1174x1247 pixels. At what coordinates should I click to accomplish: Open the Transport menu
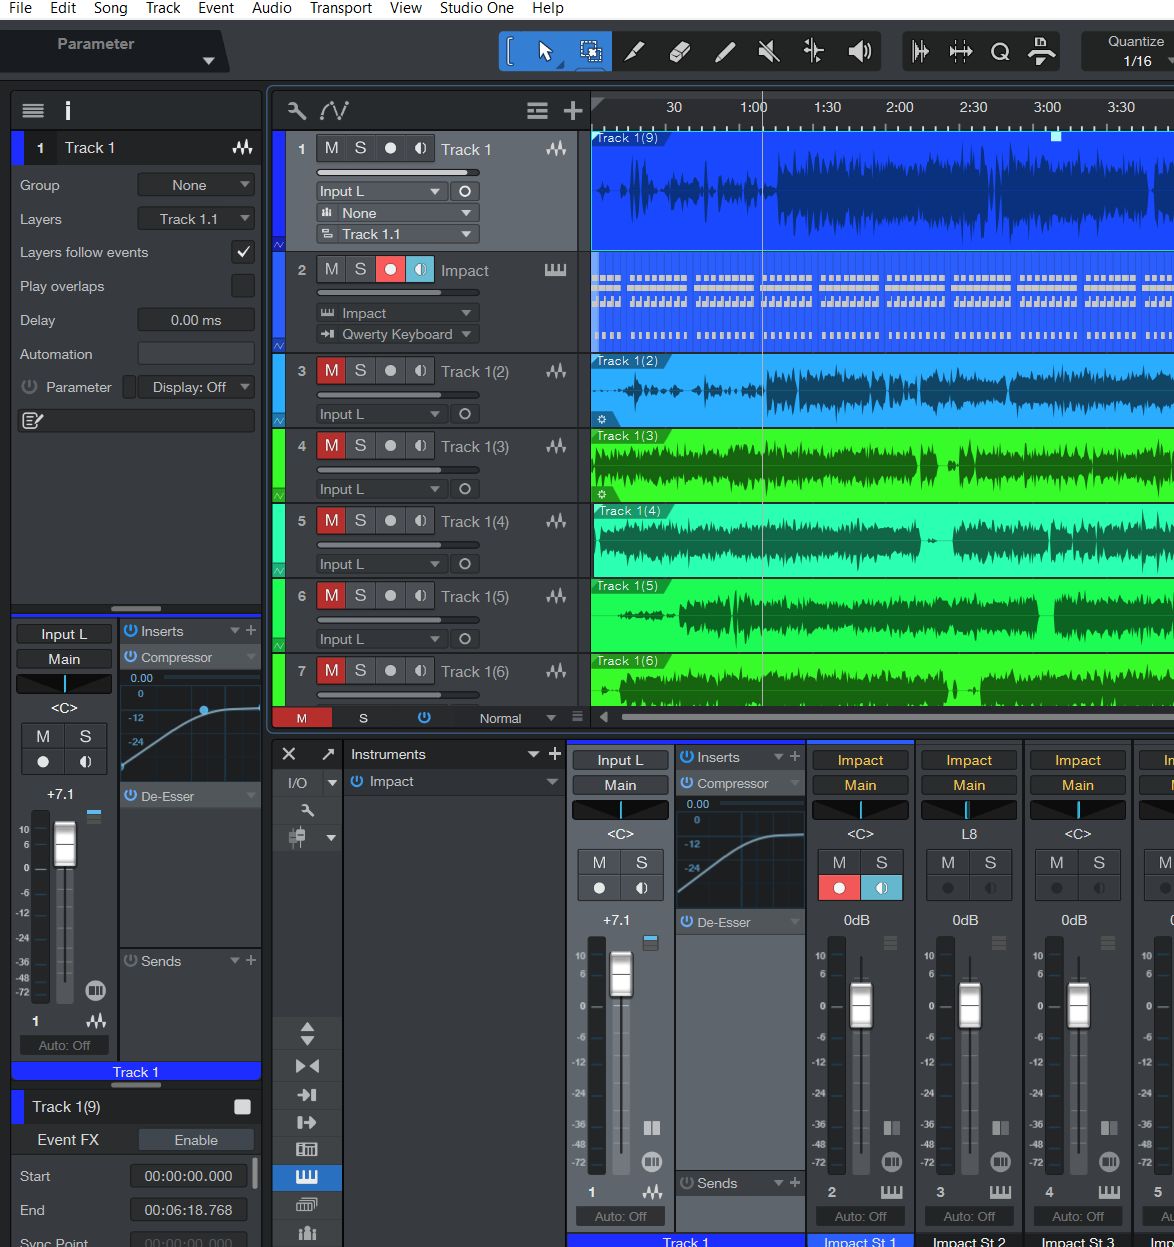point(340,8)
